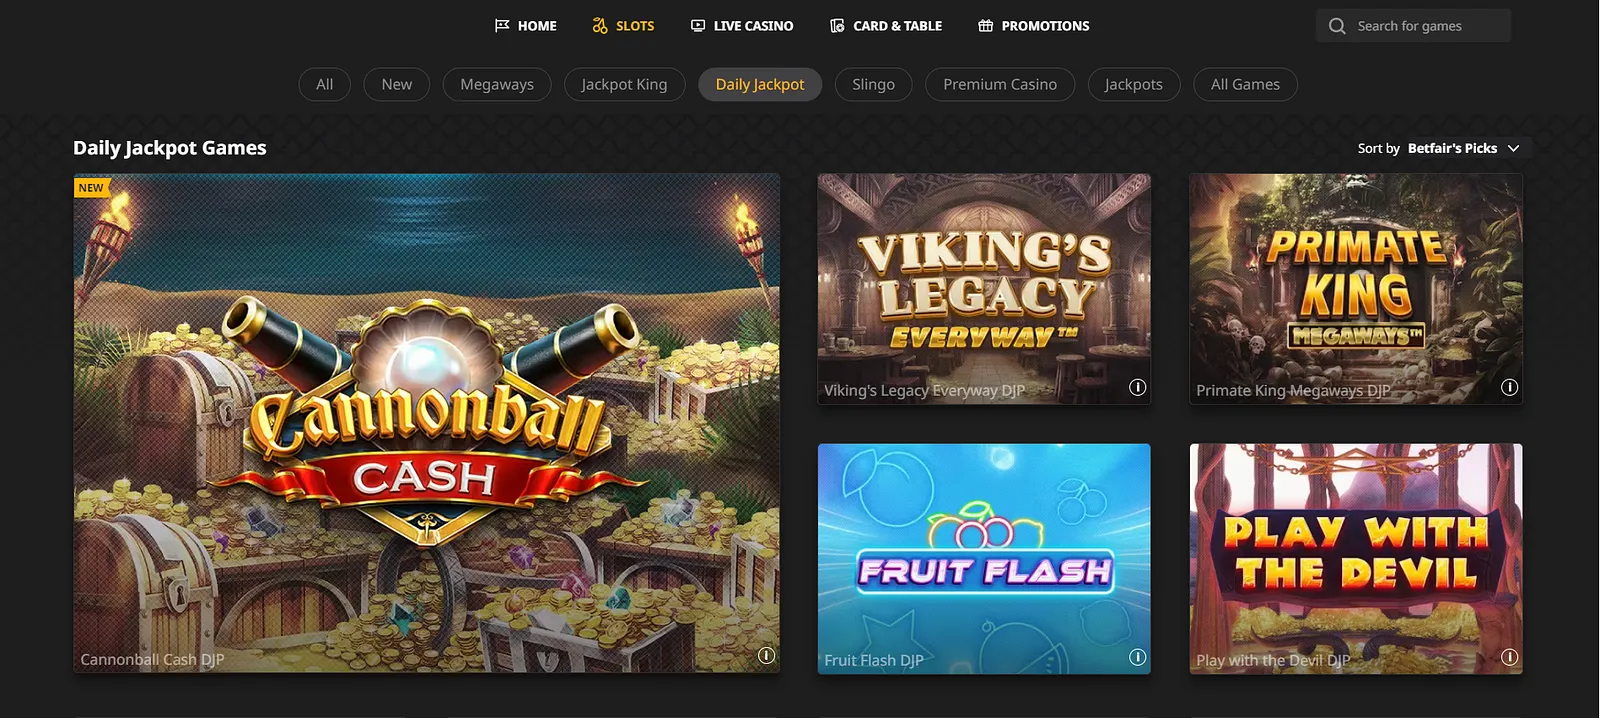Click the search magnifier icon
The height and width of the screenshot is (718, 1600).
click(x=1337, y=26)
